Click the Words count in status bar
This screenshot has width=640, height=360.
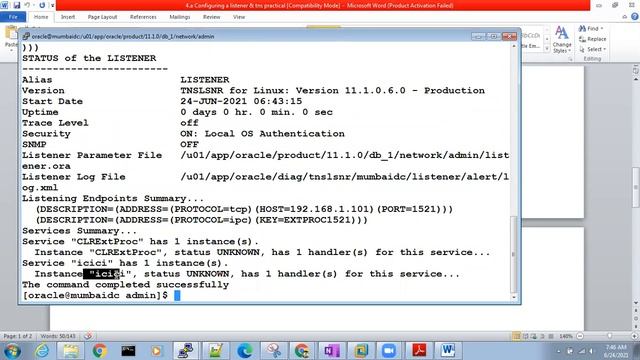click(x=58, y=336)
